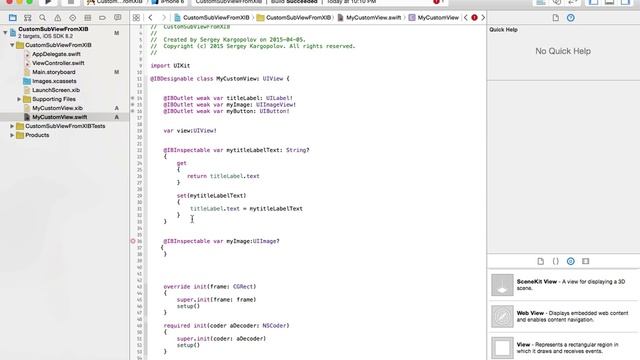Click outlet connection circle for titleLabel

point(133,98)
